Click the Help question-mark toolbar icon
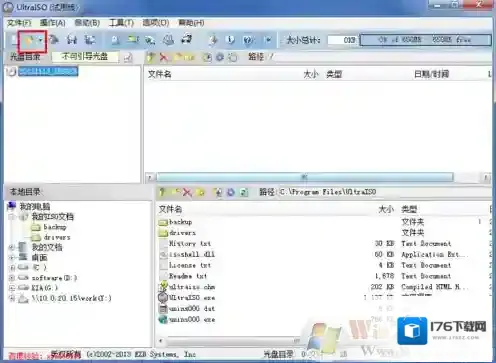The image size is (496, 363). 248,40
